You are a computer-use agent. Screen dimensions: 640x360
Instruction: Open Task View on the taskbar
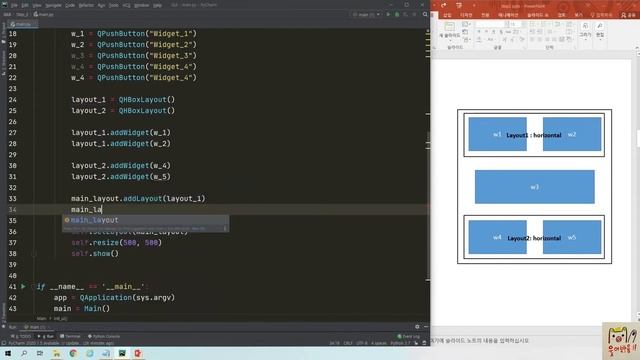[x=40, y=353]
